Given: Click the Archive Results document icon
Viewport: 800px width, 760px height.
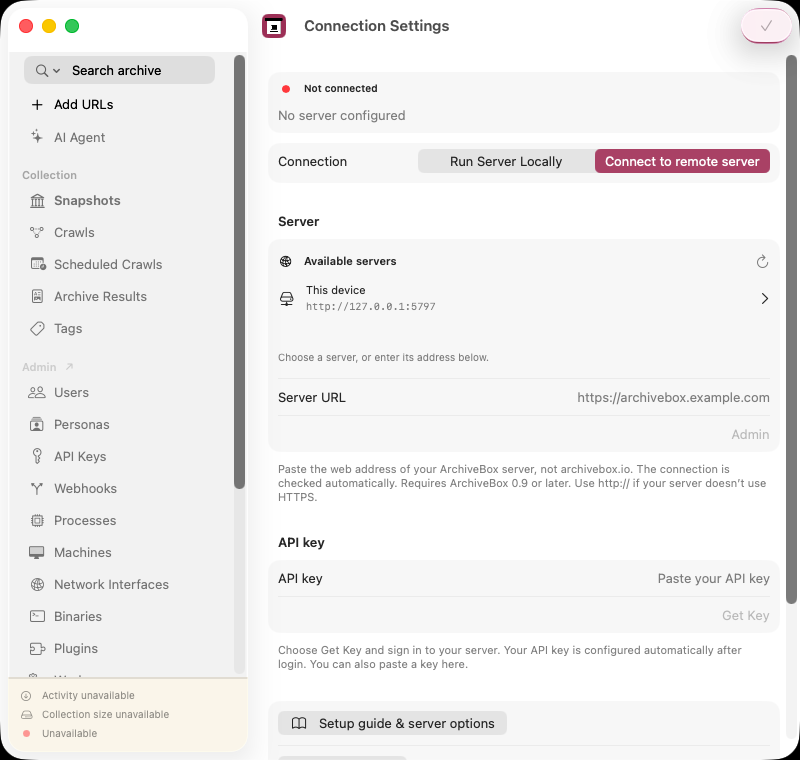Looking at the screenshot, I should (37, 296).
